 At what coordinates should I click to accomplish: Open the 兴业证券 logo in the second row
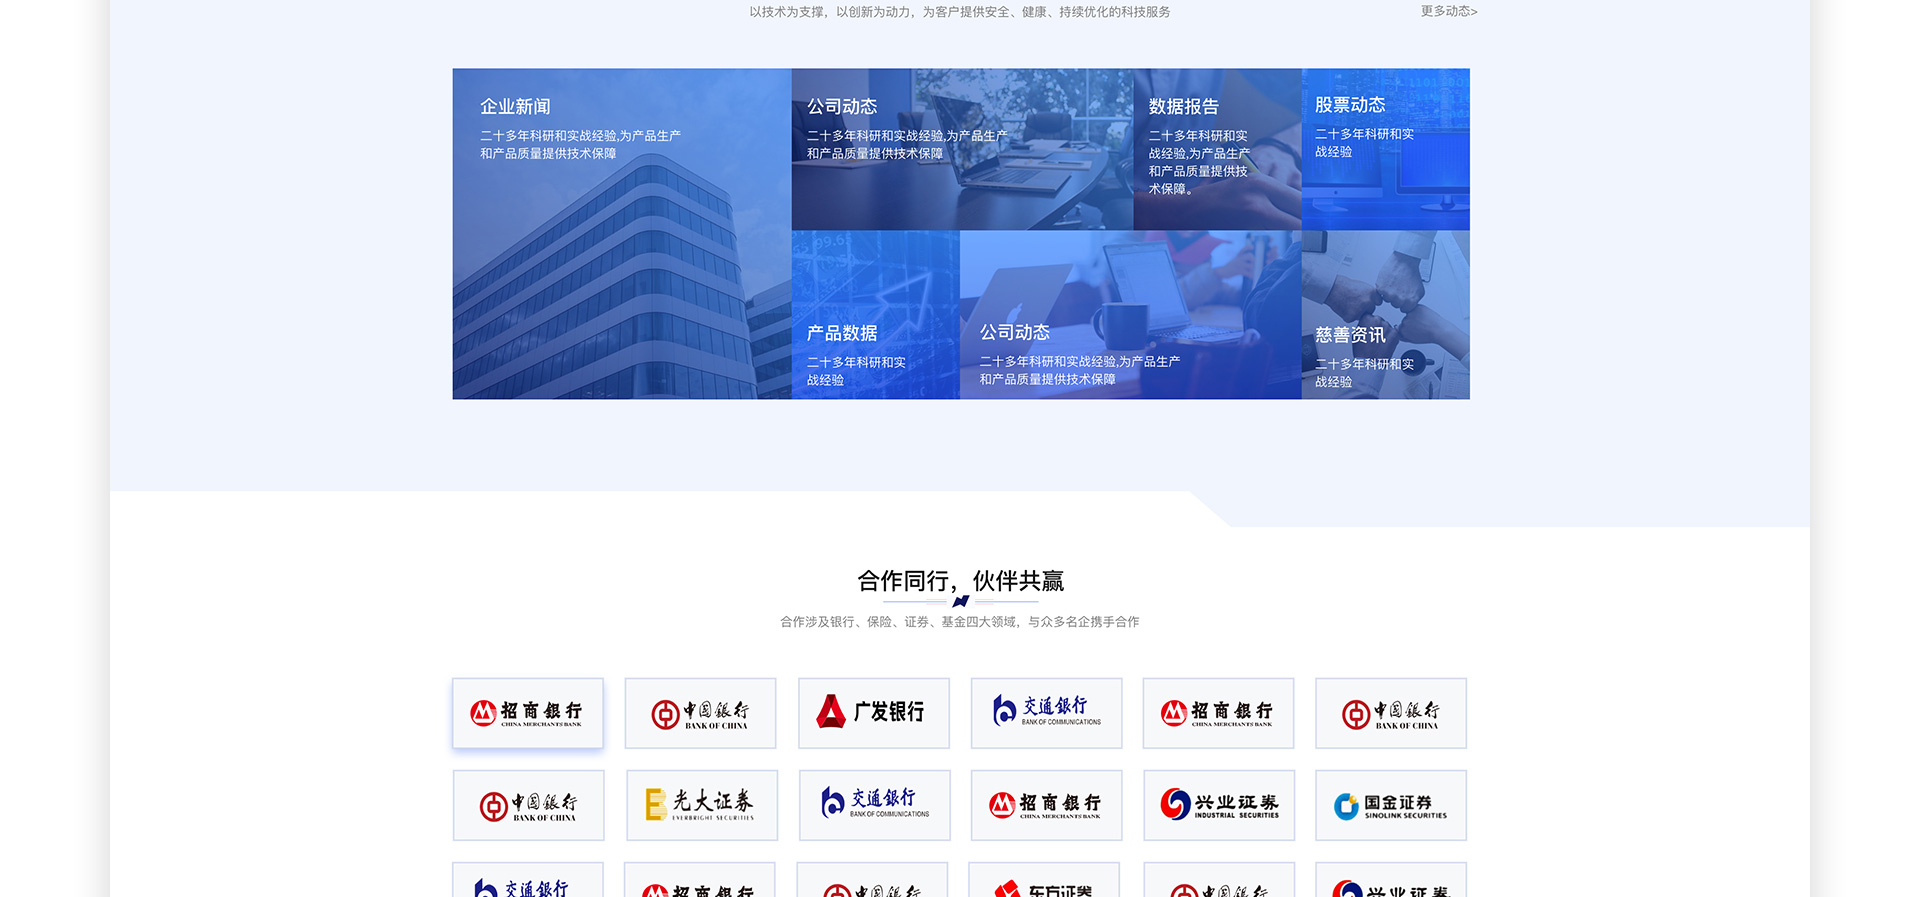[1218, 805]
